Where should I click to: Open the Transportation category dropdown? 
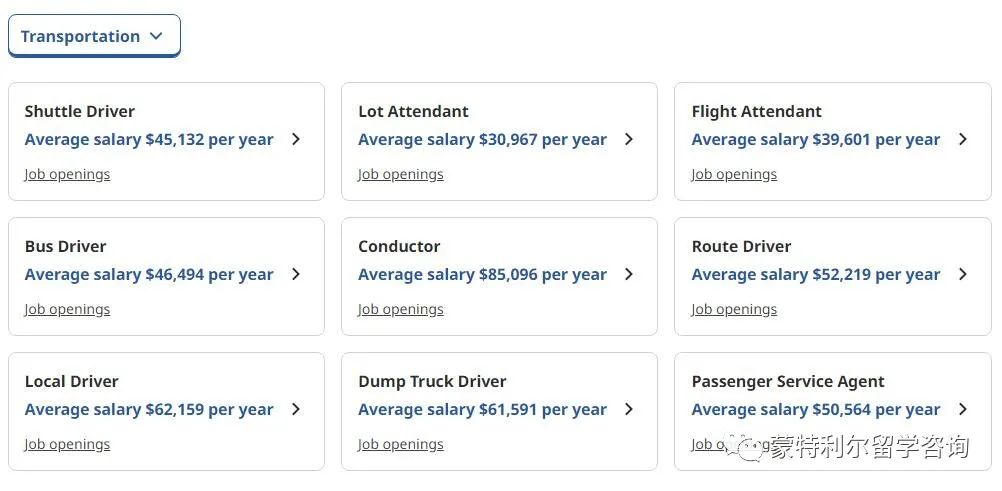pyautogui.click(x=94, y=36)
